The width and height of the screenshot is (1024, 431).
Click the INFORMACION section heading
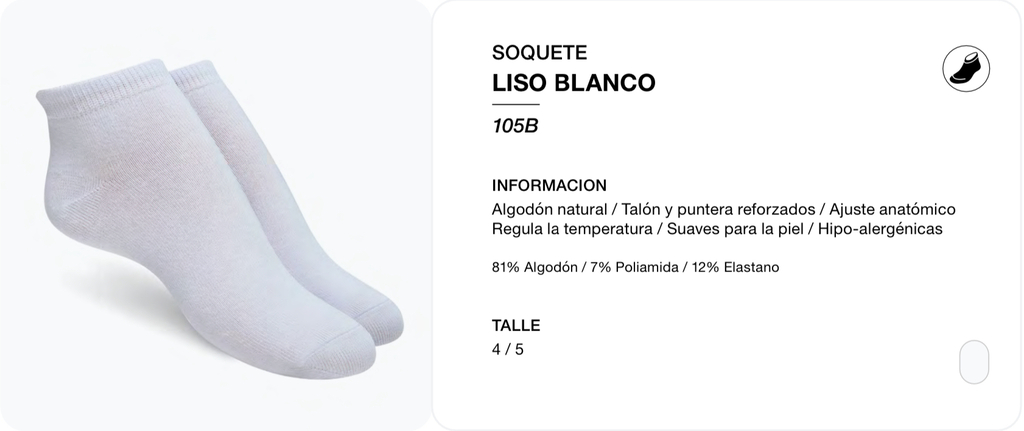549,185
